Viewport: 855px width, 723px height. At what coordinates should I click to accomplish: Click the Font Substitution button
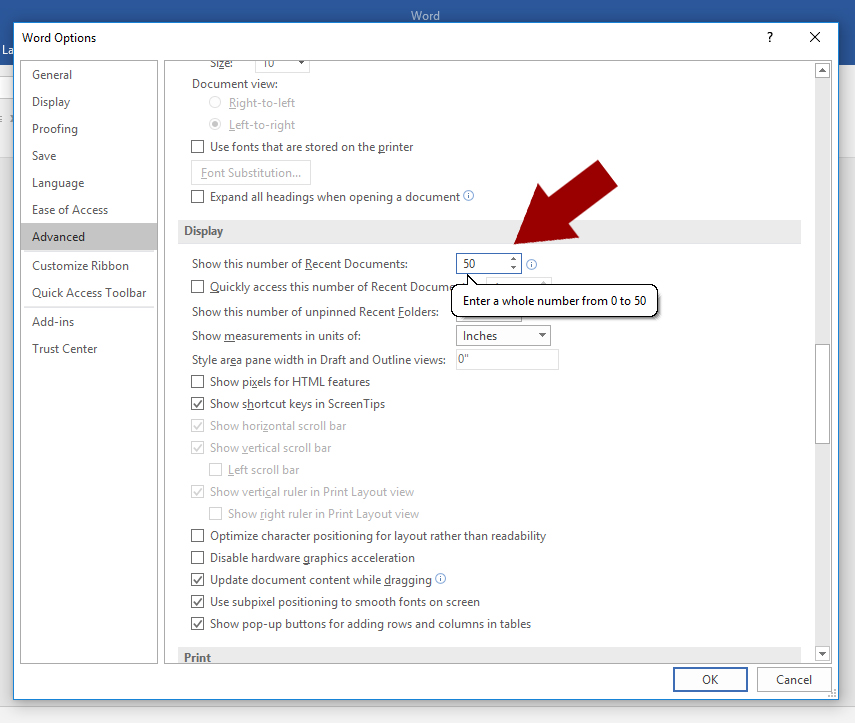click(x=251, y=173)
